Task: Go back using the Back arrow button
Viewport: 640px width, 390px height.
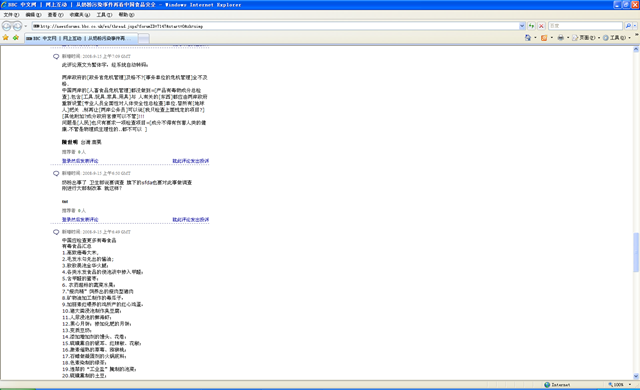Action: [7, 26]
